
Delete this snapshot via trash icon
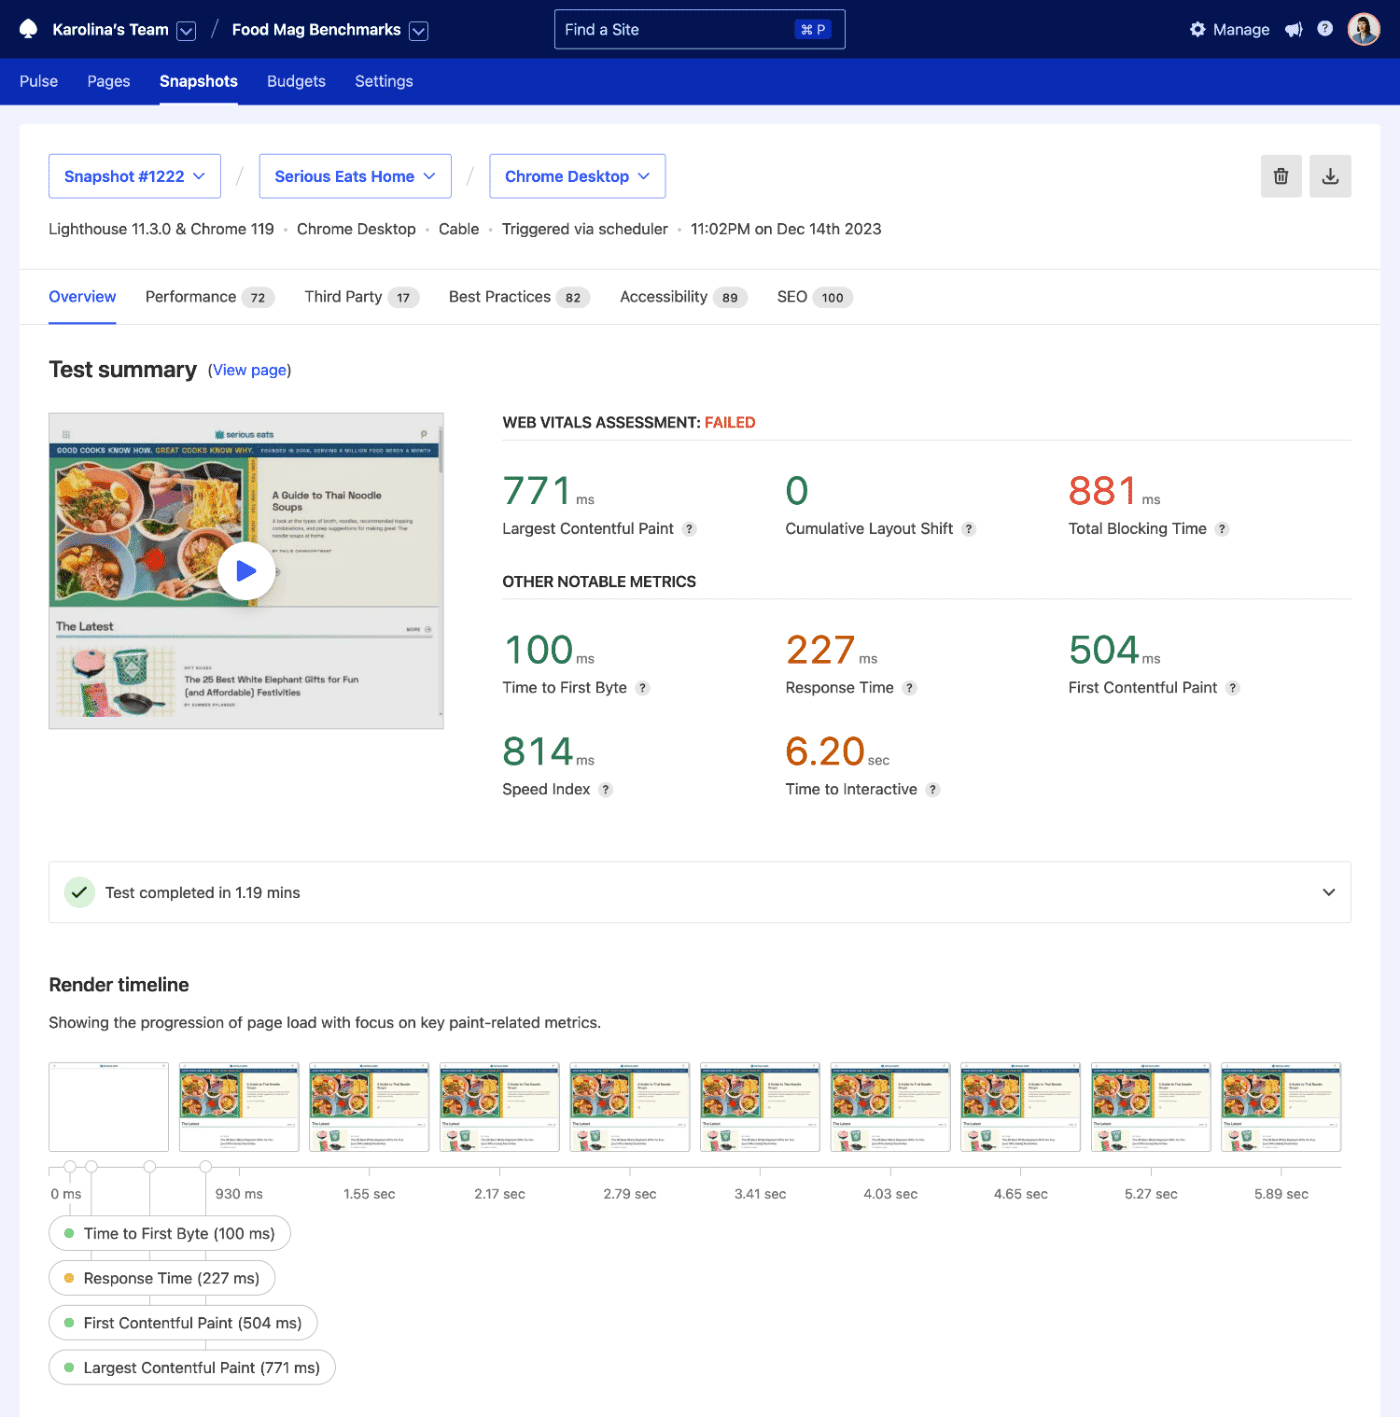click(x=1281, y=176)
